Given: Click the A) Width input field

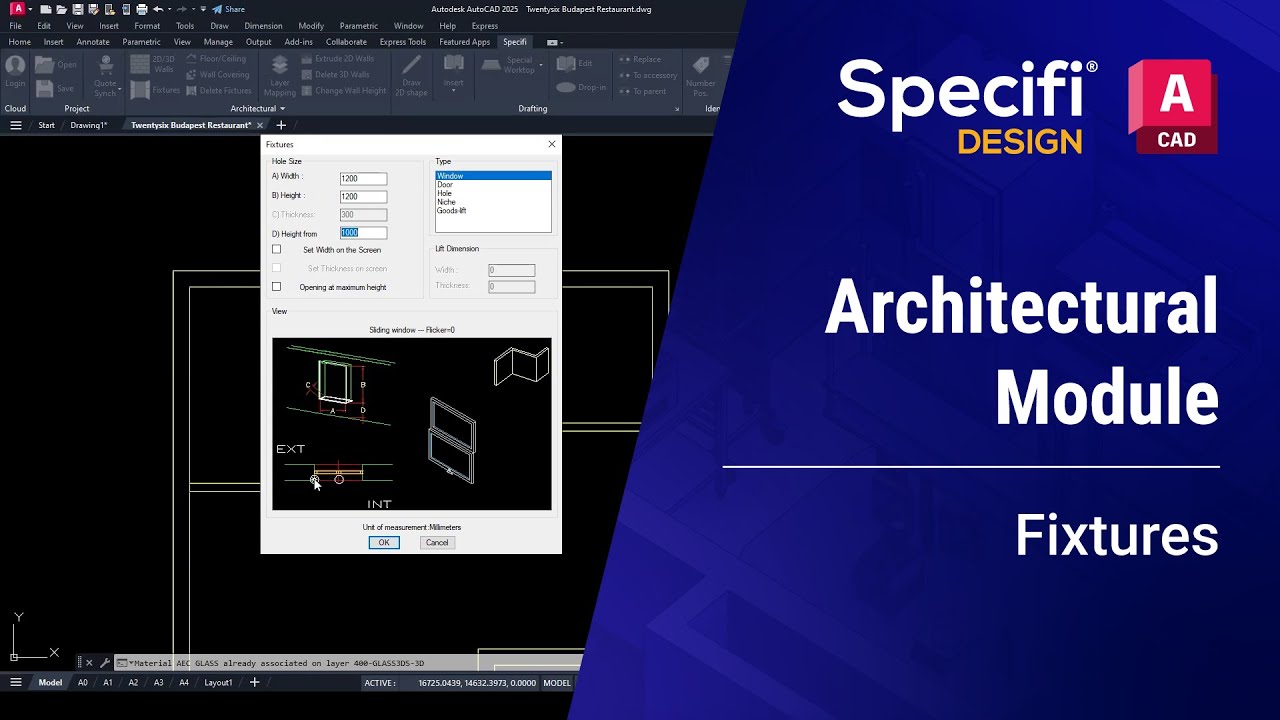Looking at the screenshot, I should [363, 178].
